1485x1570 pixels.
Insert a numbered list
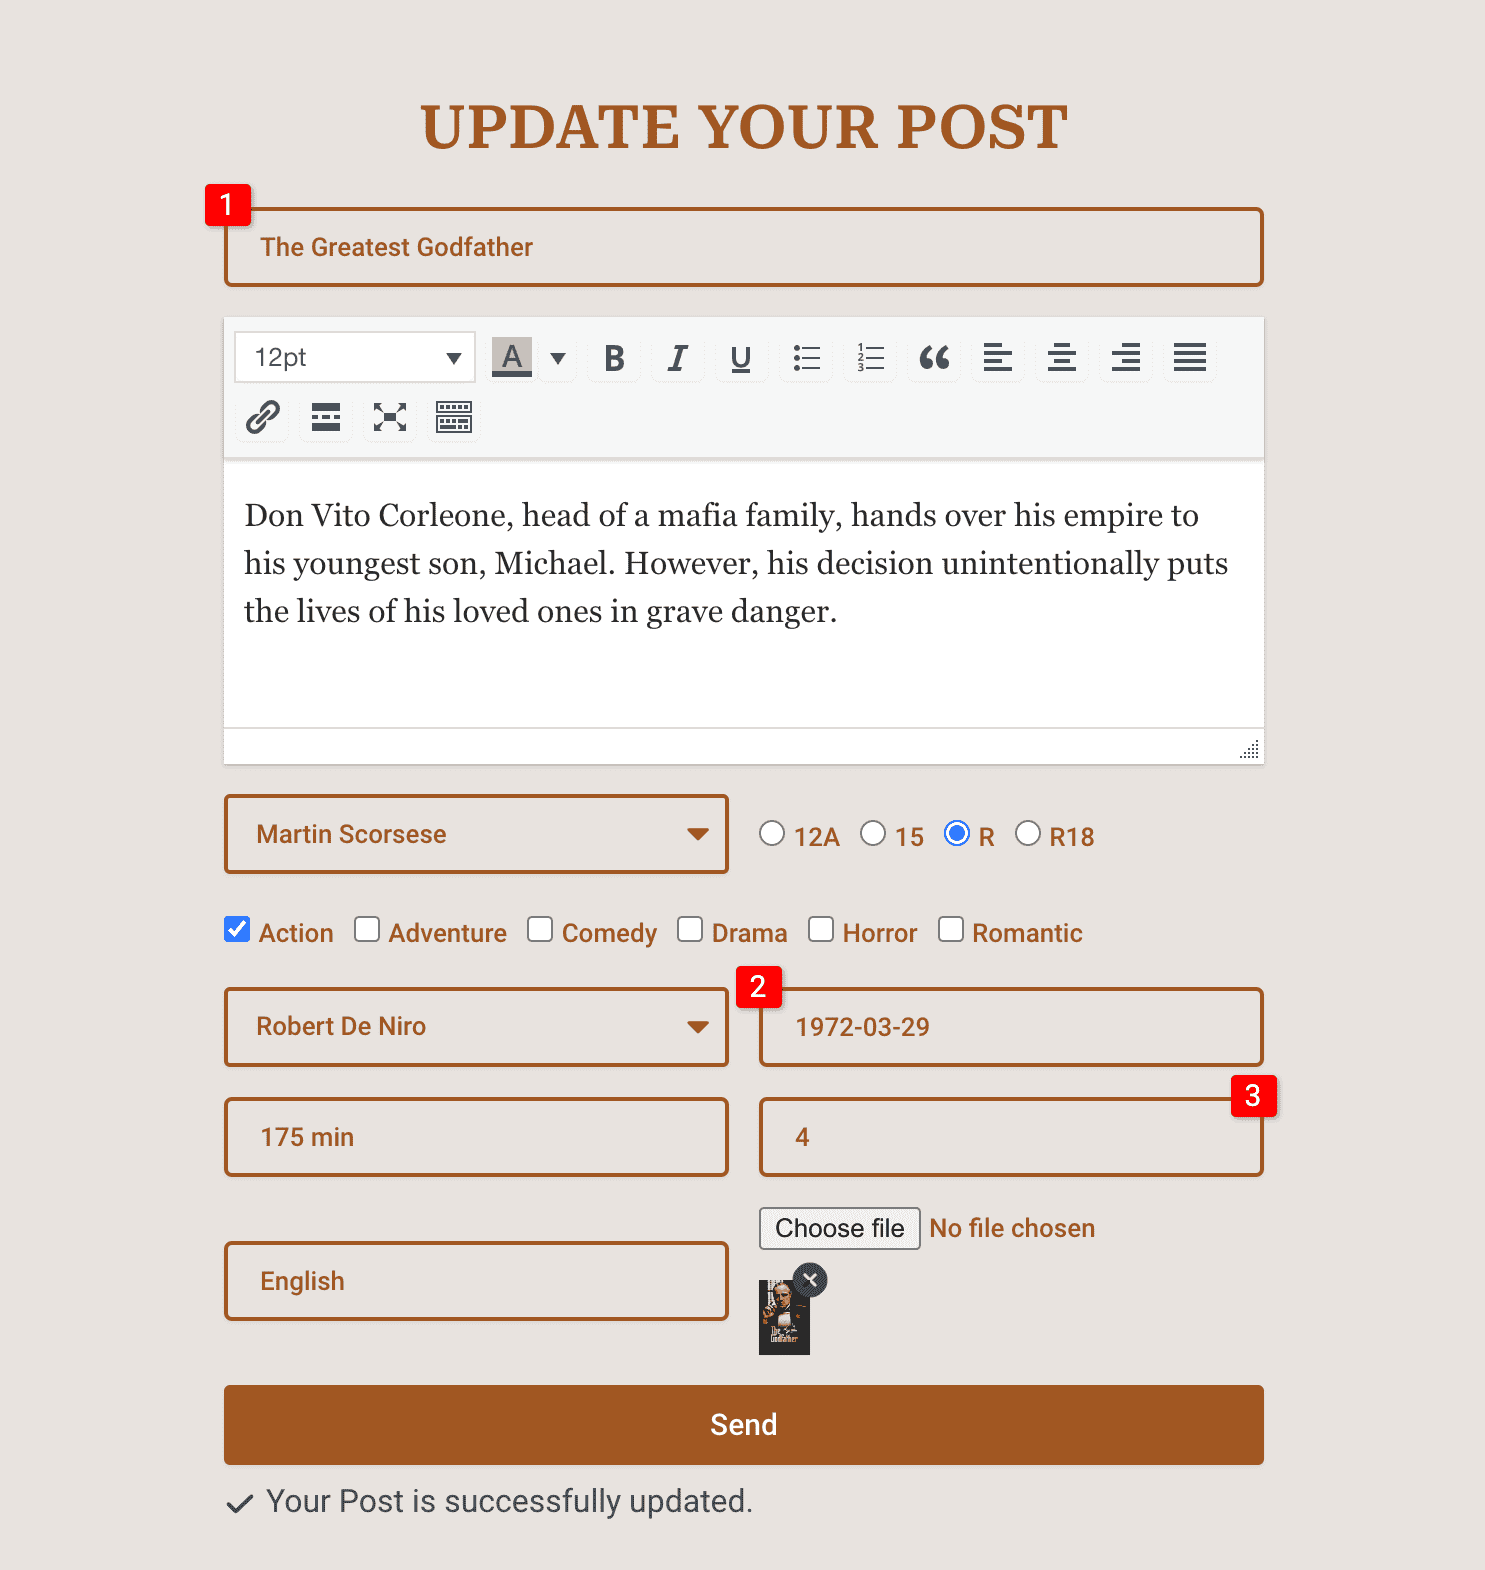point(870,358)
